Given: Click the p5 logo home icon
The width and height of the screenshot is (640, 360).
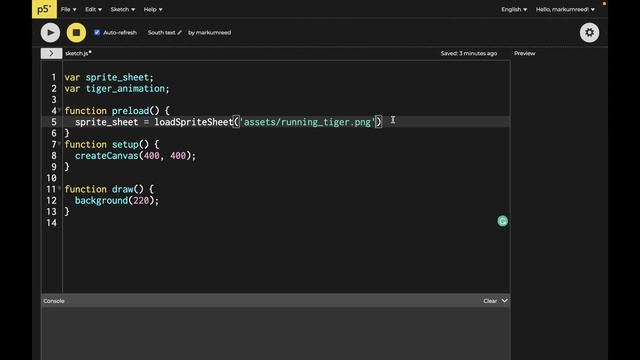Looking at the screenshot, I should [44, 9].
